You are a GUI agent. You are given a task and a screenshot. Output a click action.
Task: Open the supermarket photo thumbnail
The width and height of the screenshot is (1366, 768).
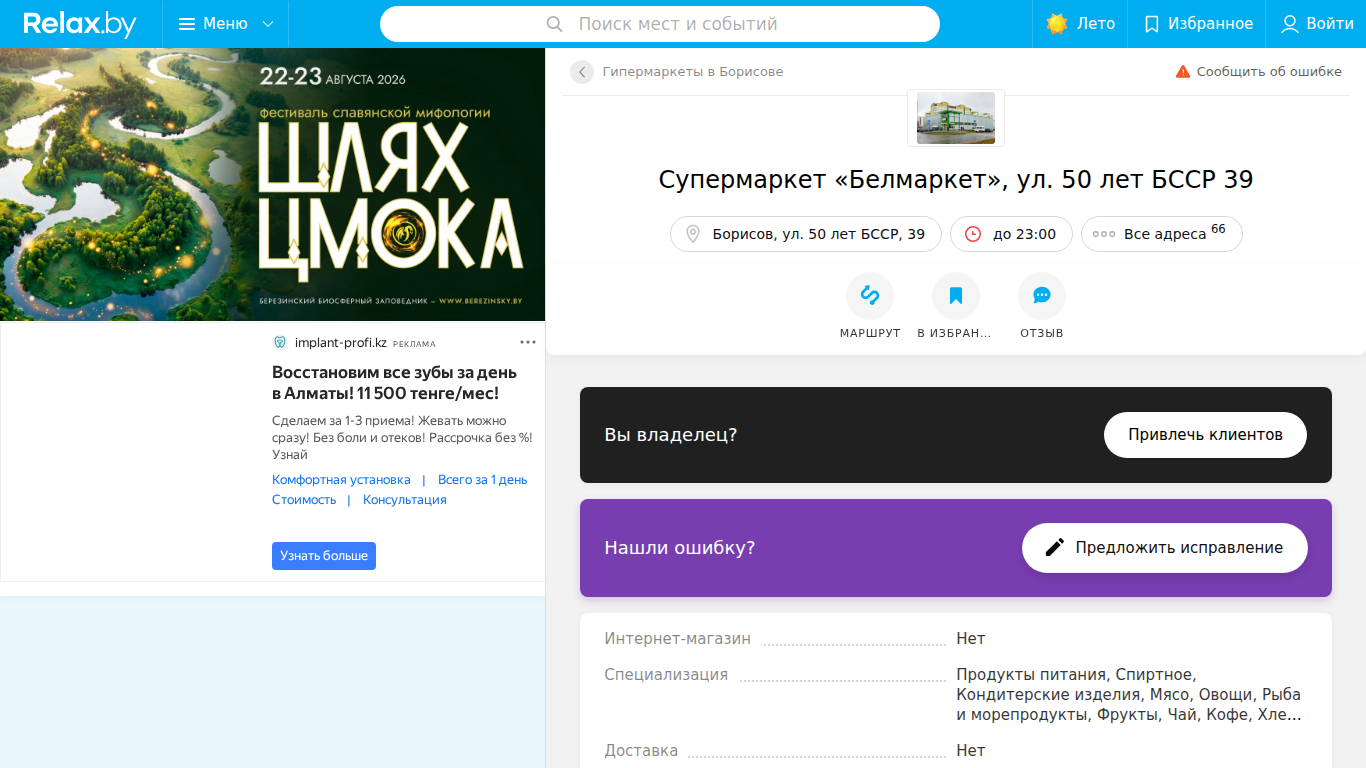coord(956,118)
